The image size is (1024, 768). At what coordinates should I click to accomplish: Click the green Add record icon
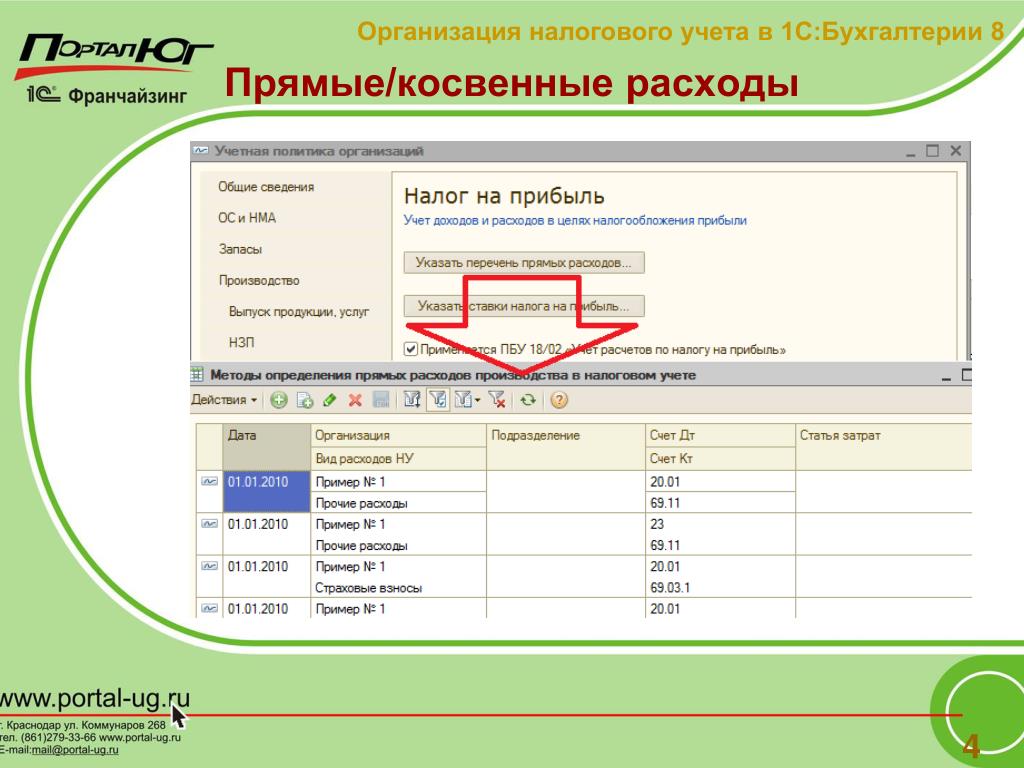279,400
